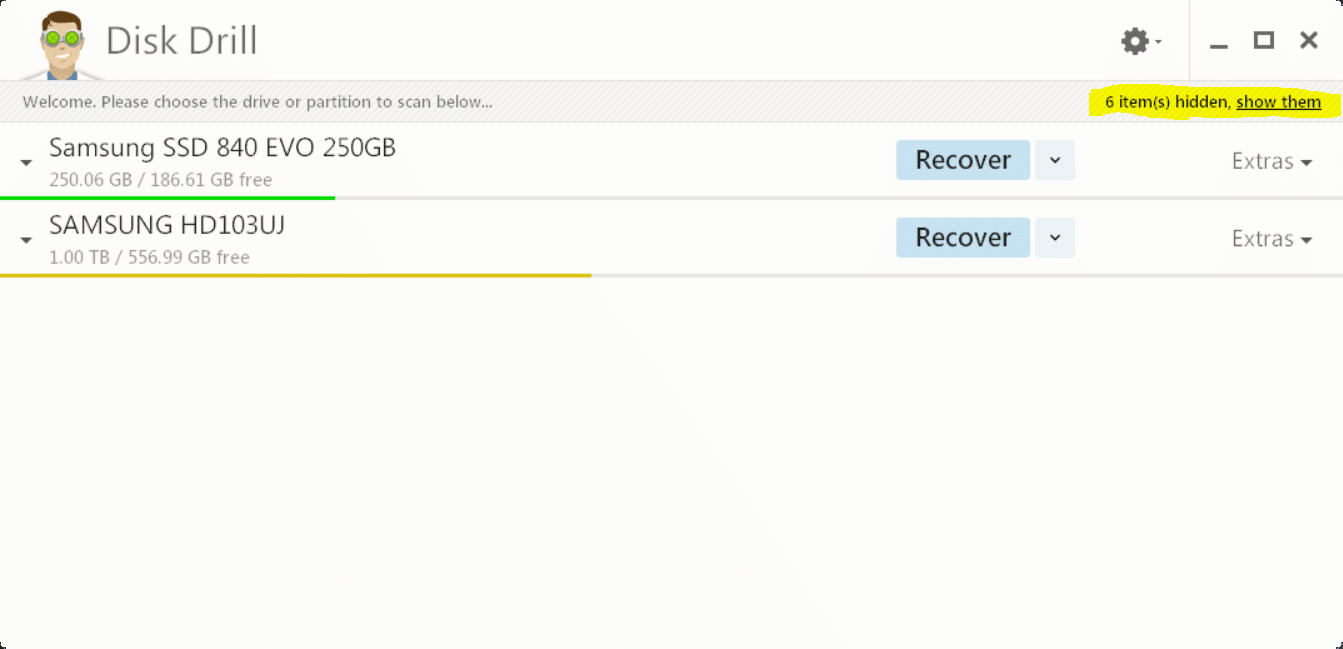Screen dimensions: 1343x649
Task: Select the SAMSUNG HD103UJ drive name
Action: (x=167, y=226)
